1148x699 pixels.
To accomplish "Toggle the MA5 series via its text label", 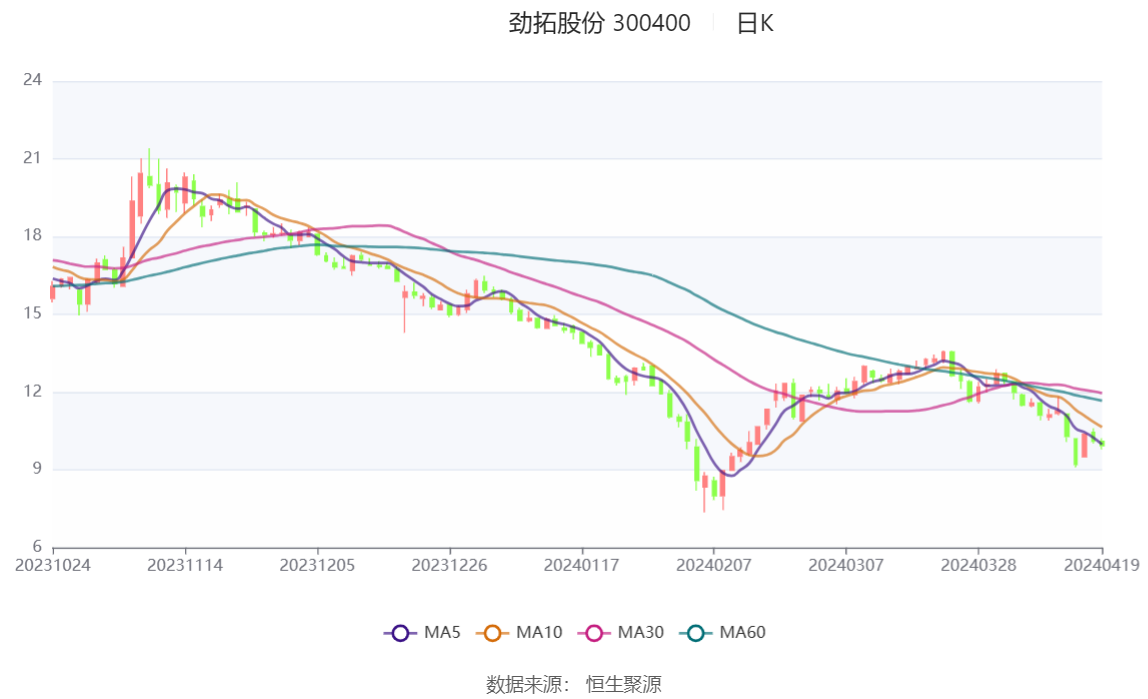I will click(442, 632).
